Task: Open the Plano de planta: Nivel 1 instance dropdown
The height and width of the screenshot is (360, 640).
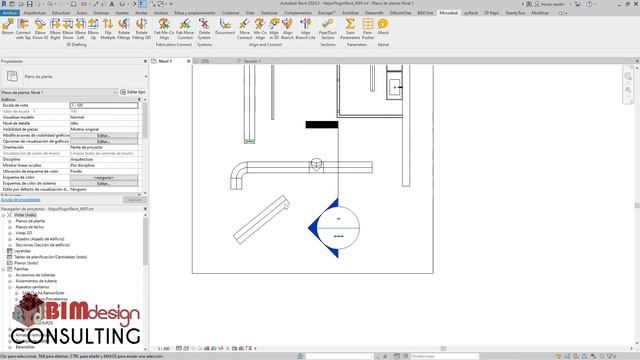Action: pyautogui.click(x=115, y=92)
